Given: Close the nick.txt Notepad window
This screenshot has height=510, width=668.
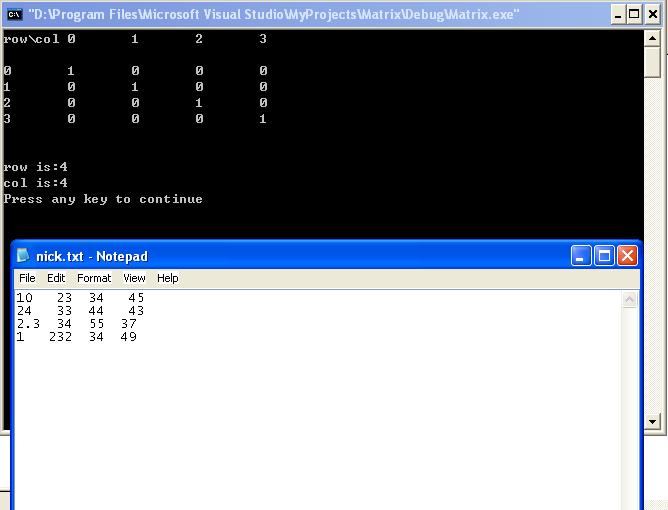Looking at the screenshot, I should pos(627,256).
